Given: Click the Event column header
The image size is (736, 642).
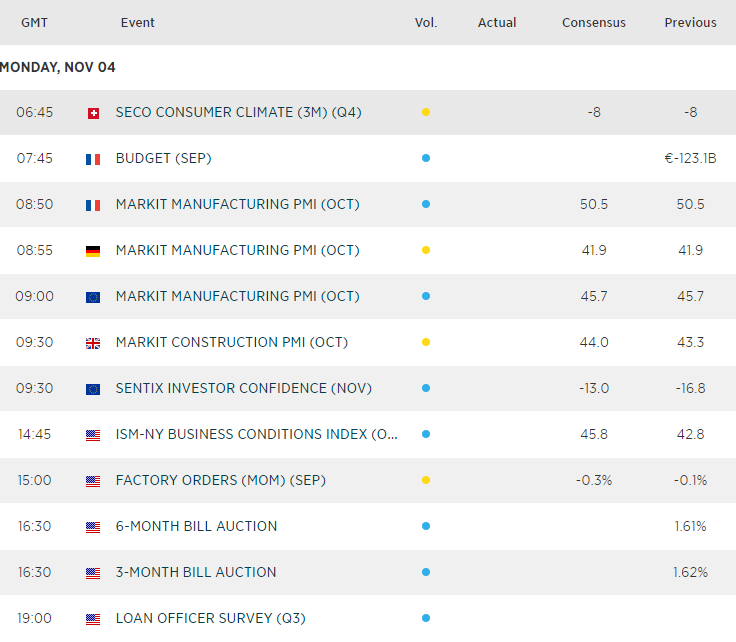Looking at the screenshot, I should pyautogui.click(x=137, y=23).
